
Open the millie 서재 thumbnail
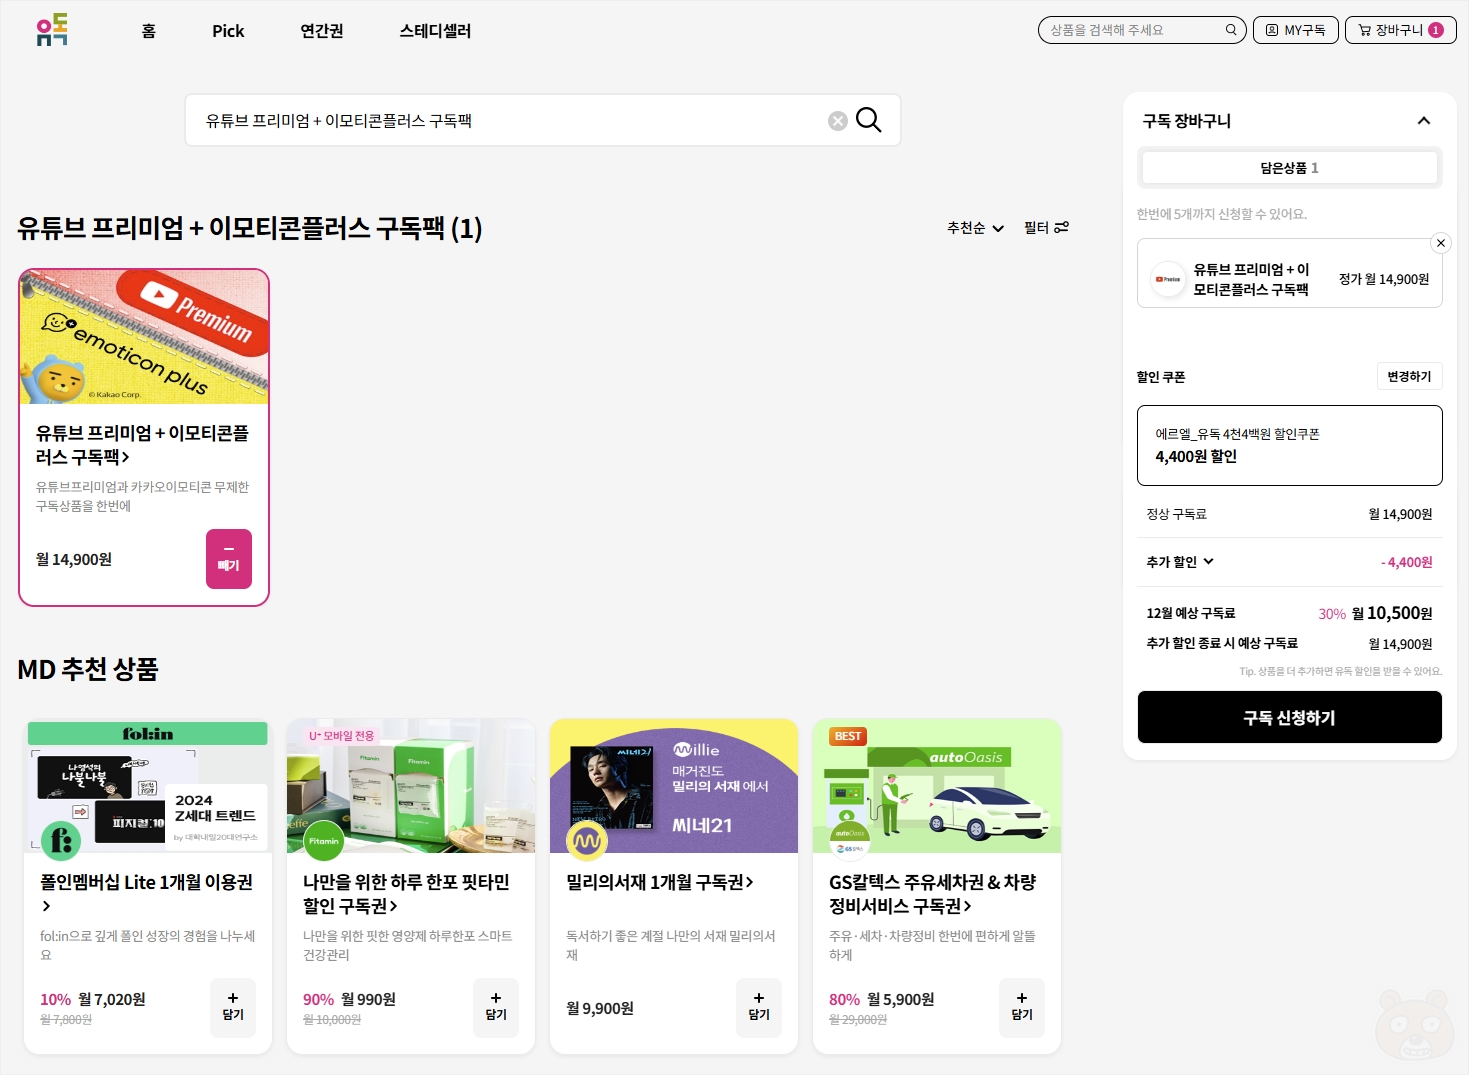(674, 786)
